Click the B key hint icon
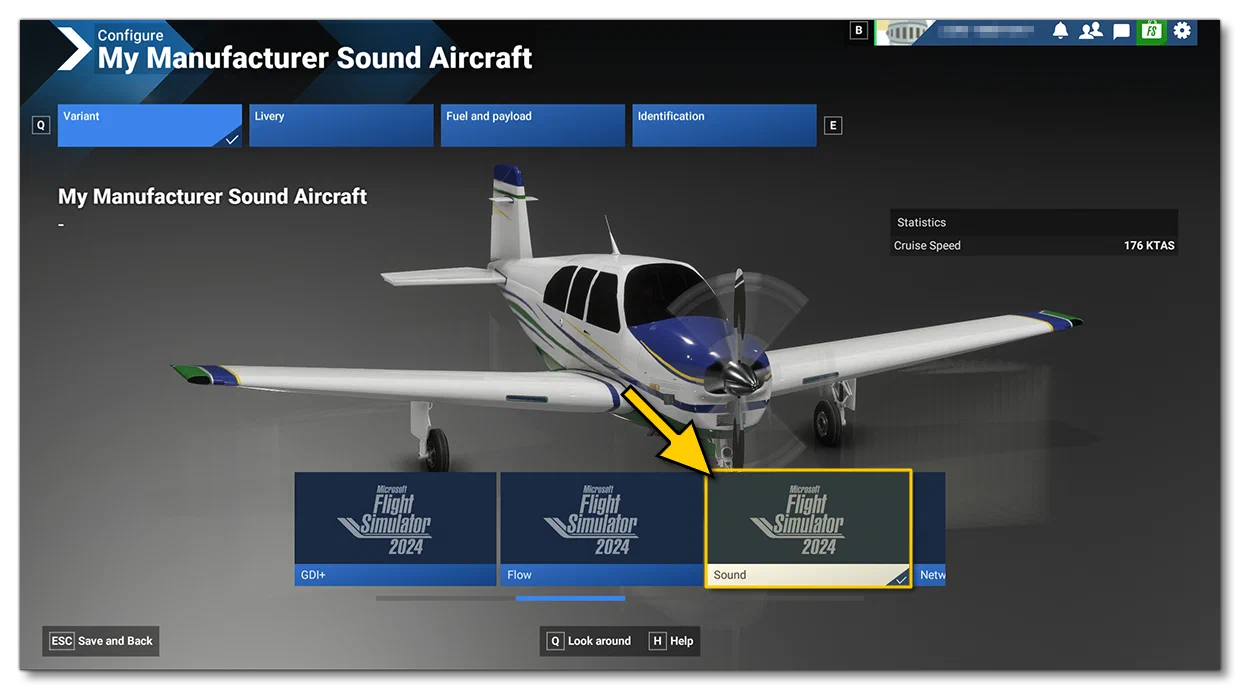 (858, 30)
